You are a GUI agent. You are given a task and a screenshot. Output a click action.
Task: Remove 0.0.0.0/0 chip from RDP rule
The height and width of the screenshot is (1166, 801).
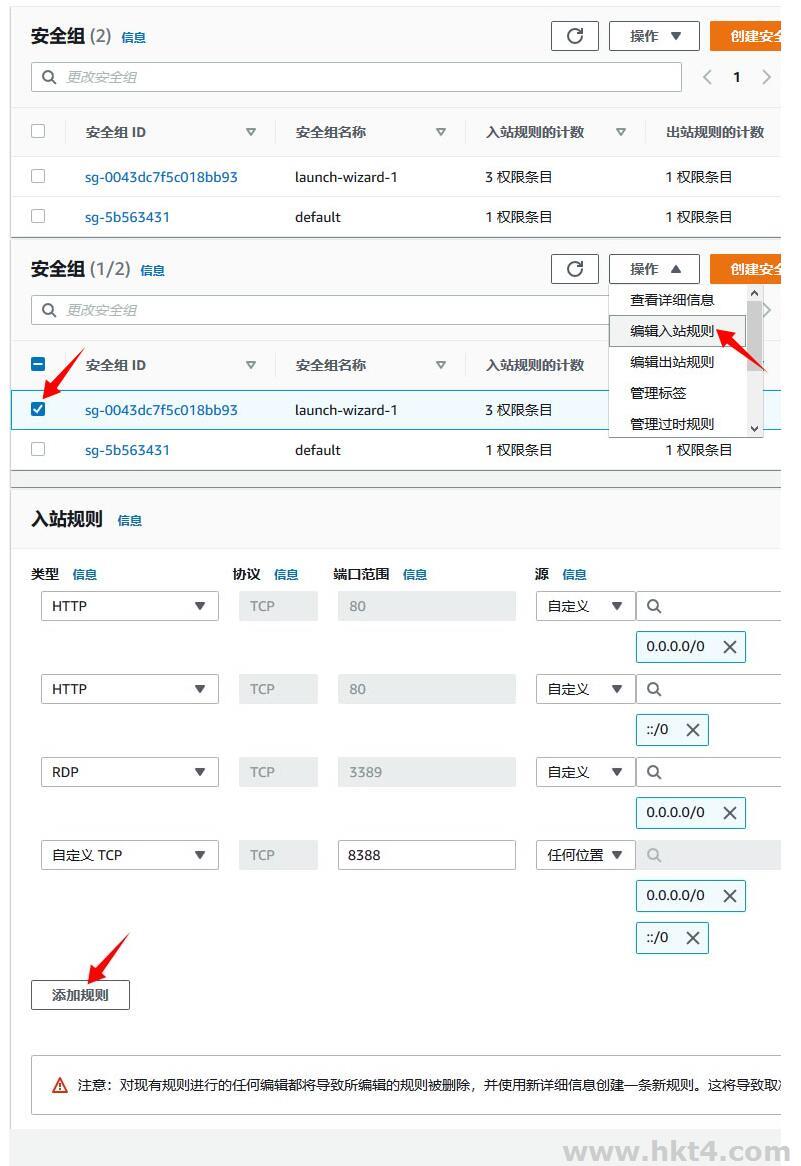pyautogui.click(x=730, y=813)
